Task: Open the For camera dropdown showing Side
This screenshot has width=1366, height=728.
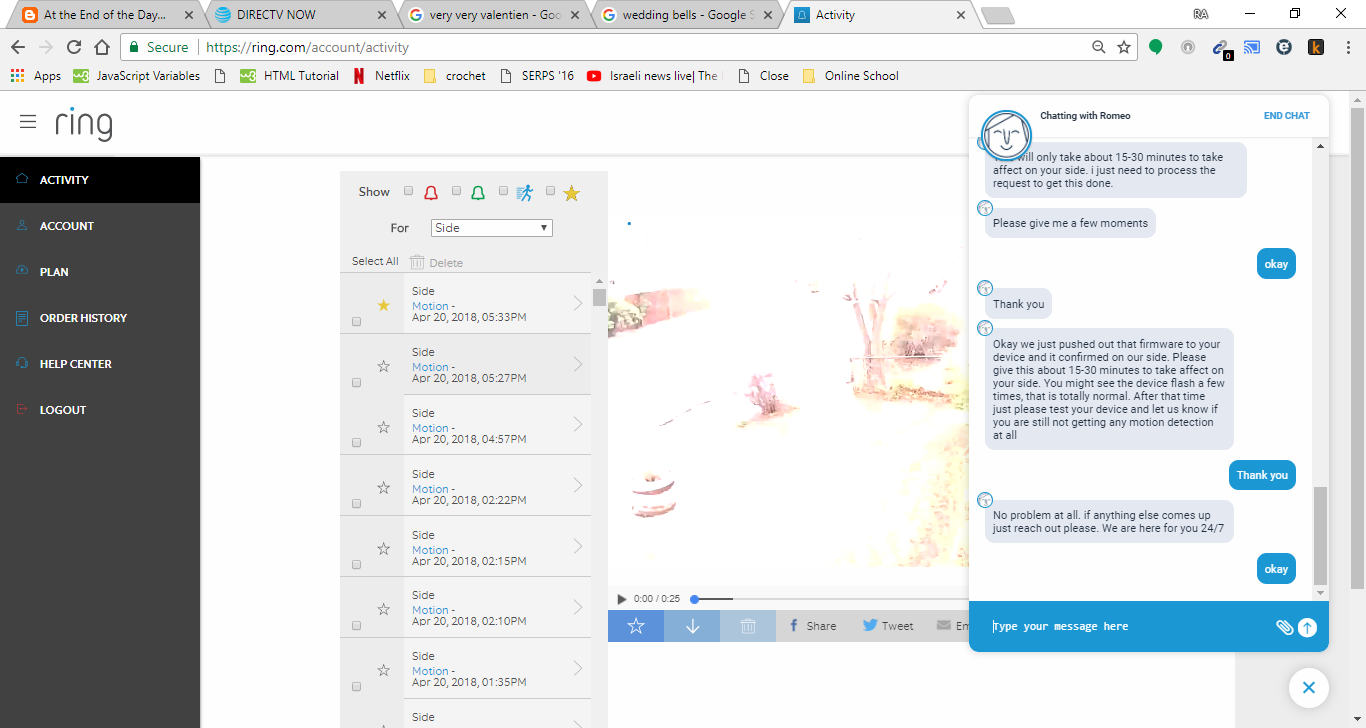Action: (x=491, y=227)
